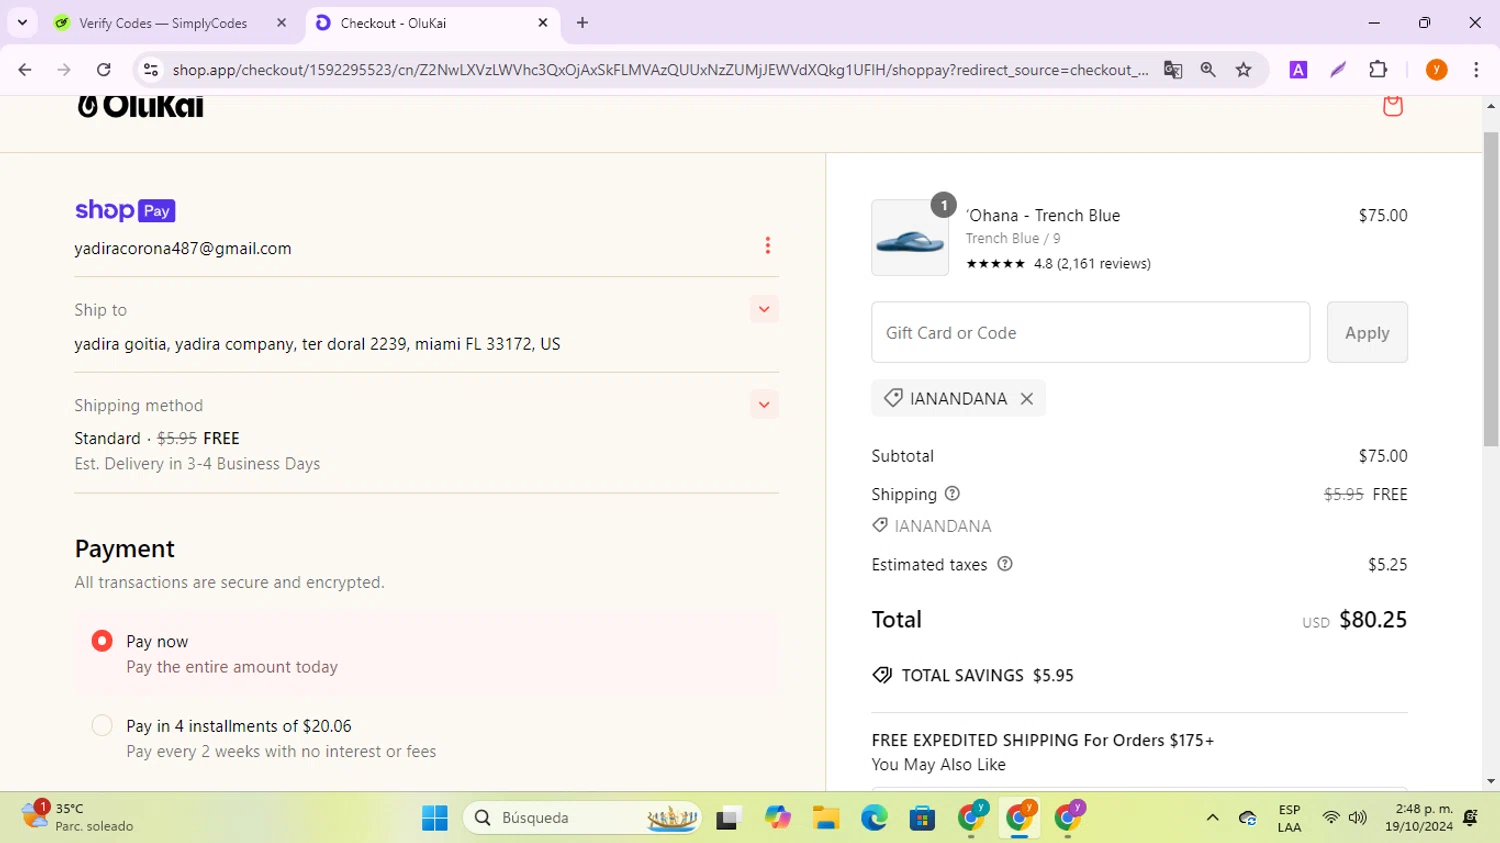This screenshot has width=1500, height=843.
Task: View site information icon in address bar
Action: coord(151,69)
